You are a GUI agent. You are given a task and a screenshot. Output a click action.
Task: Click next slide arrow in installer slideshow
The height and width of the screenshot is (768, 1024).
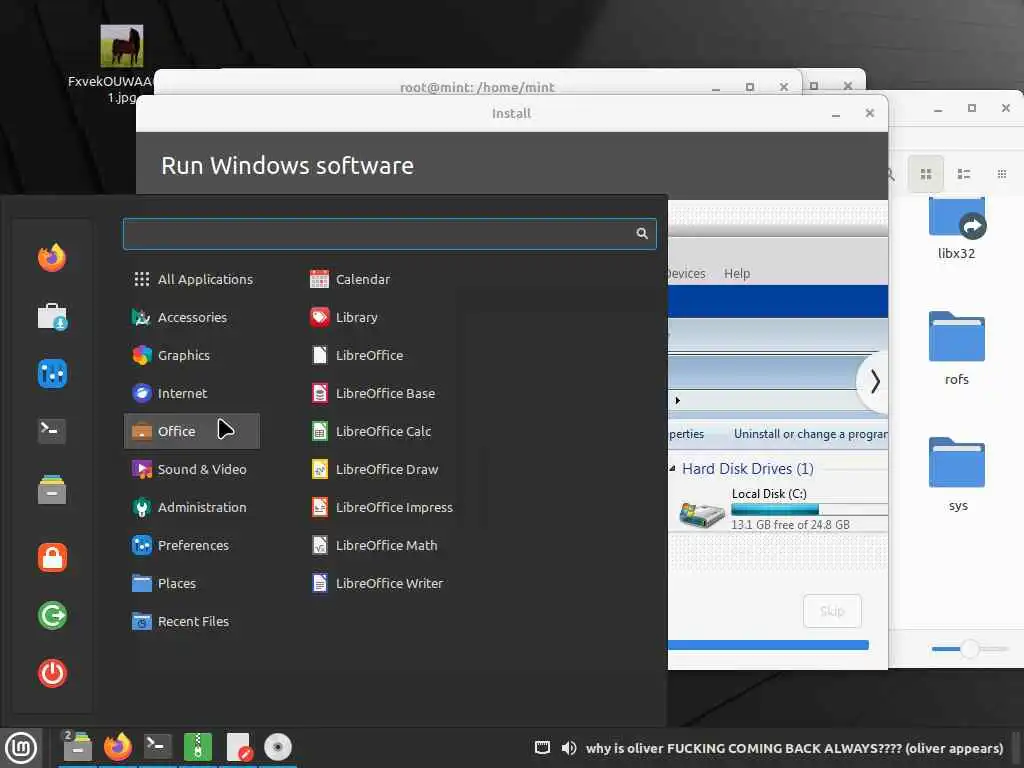874,381
